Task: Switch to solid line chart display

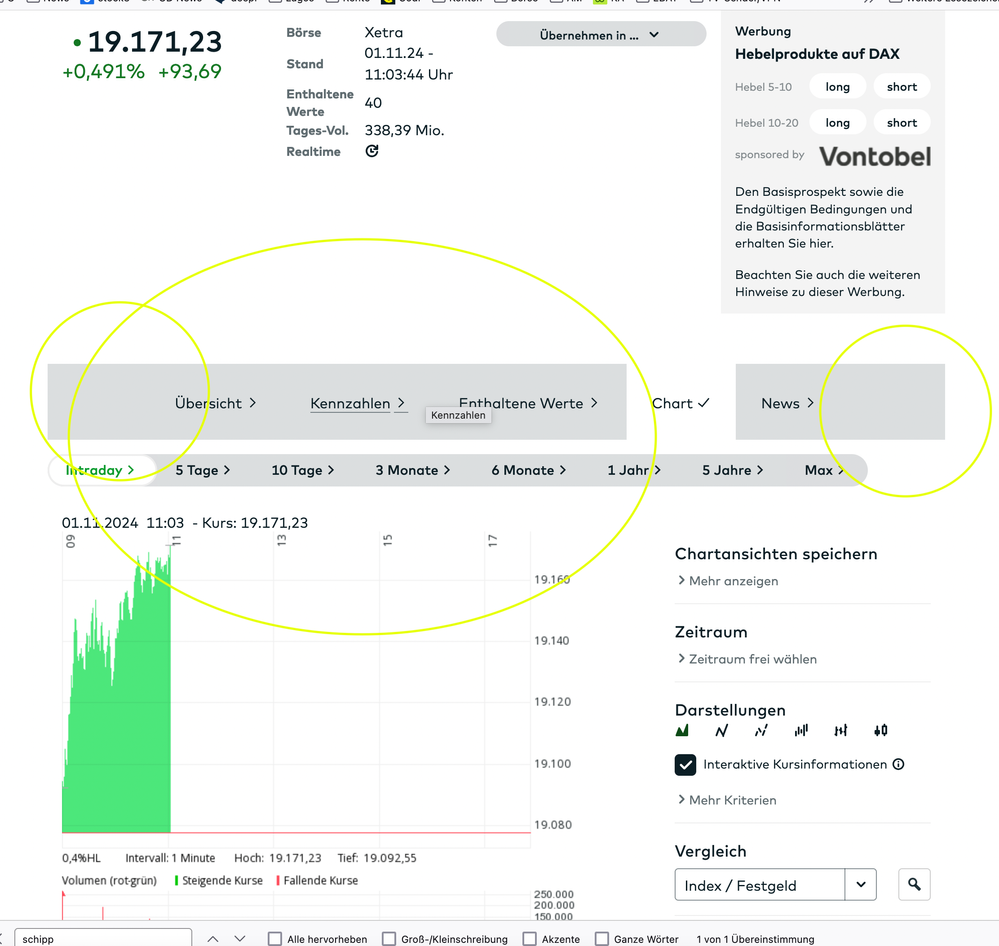Action: pos(722,731)
